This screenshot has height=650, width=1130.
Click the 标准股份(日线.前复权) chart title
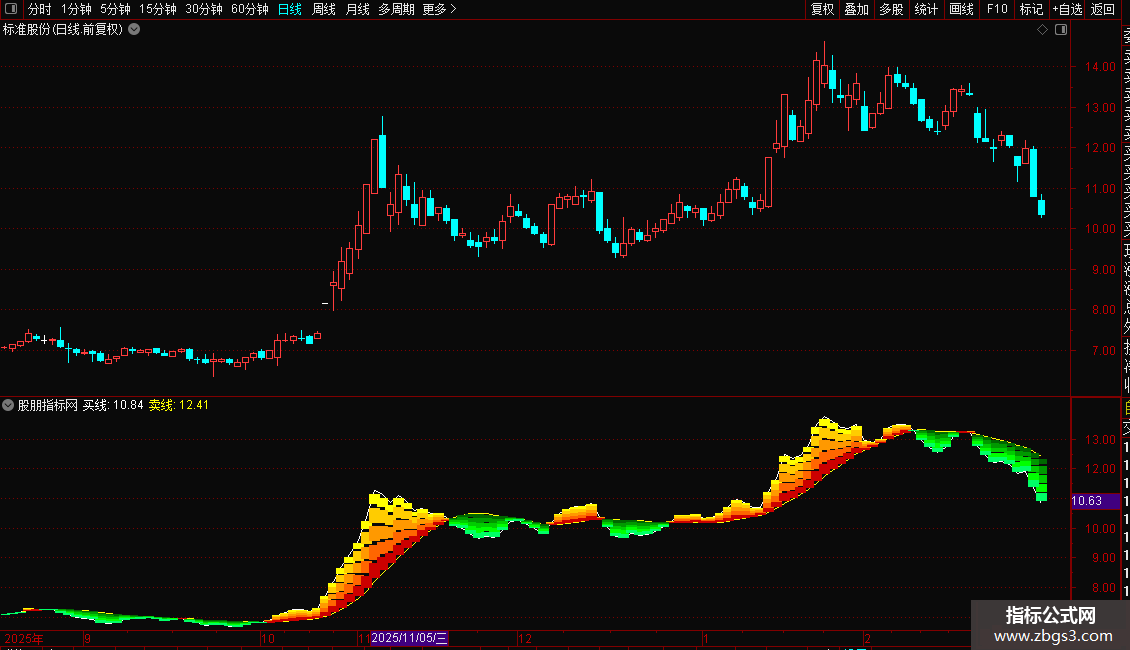click(63, 30)
